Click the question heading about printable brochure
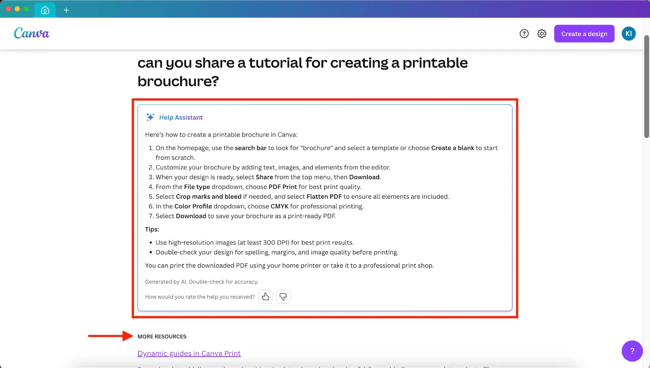This screenshot has height=368, width=650. (x=303, y=72)
